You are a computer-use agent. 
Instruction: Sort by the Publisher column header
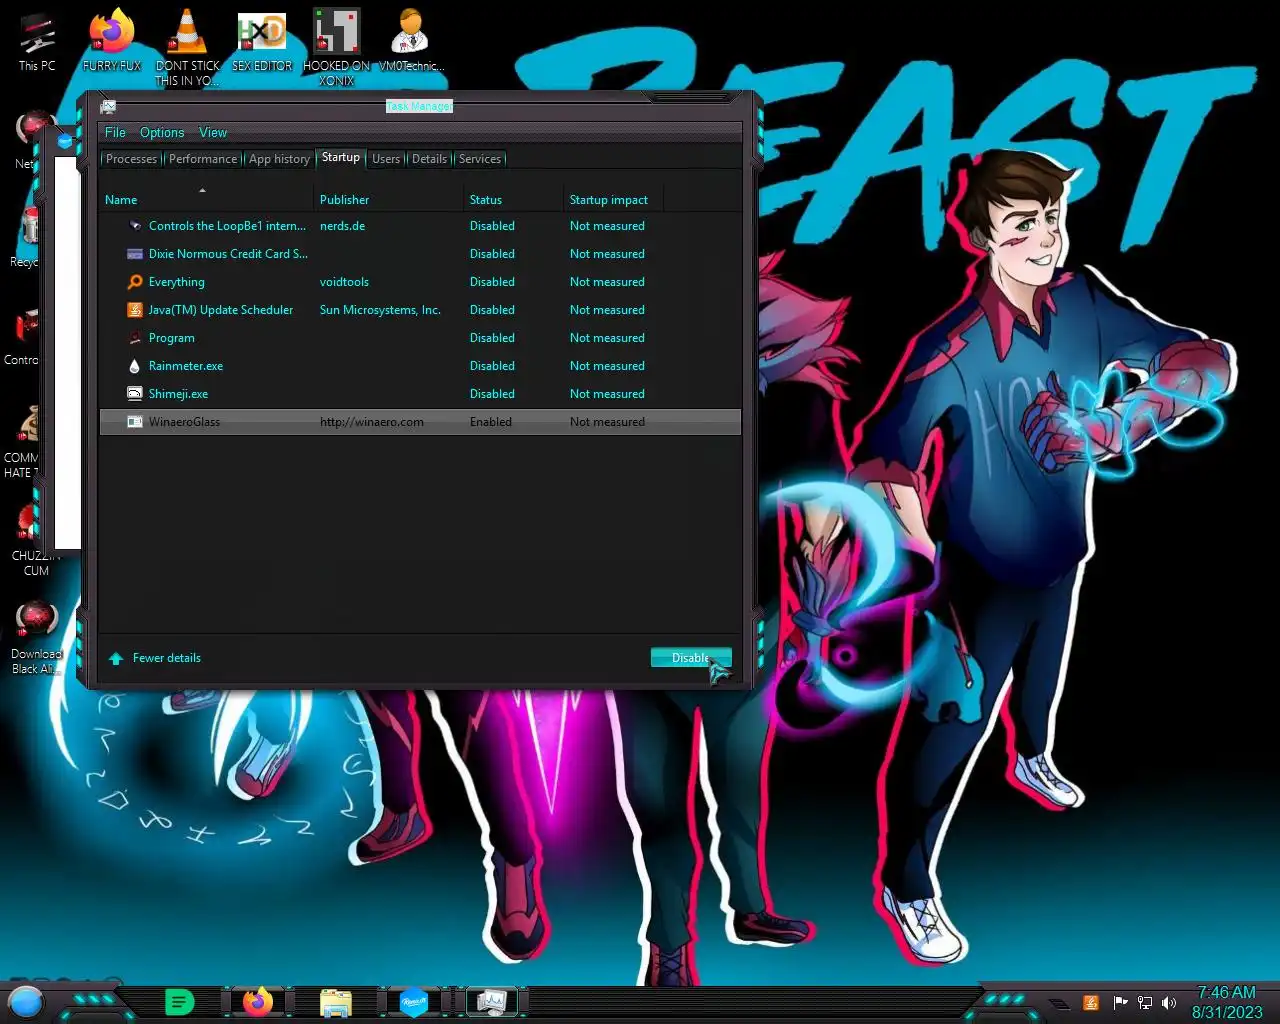[389, 199]
